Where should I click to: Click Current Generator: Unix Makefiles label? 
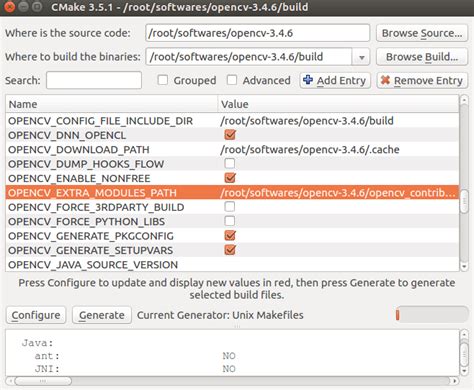(x=220, y=315)
